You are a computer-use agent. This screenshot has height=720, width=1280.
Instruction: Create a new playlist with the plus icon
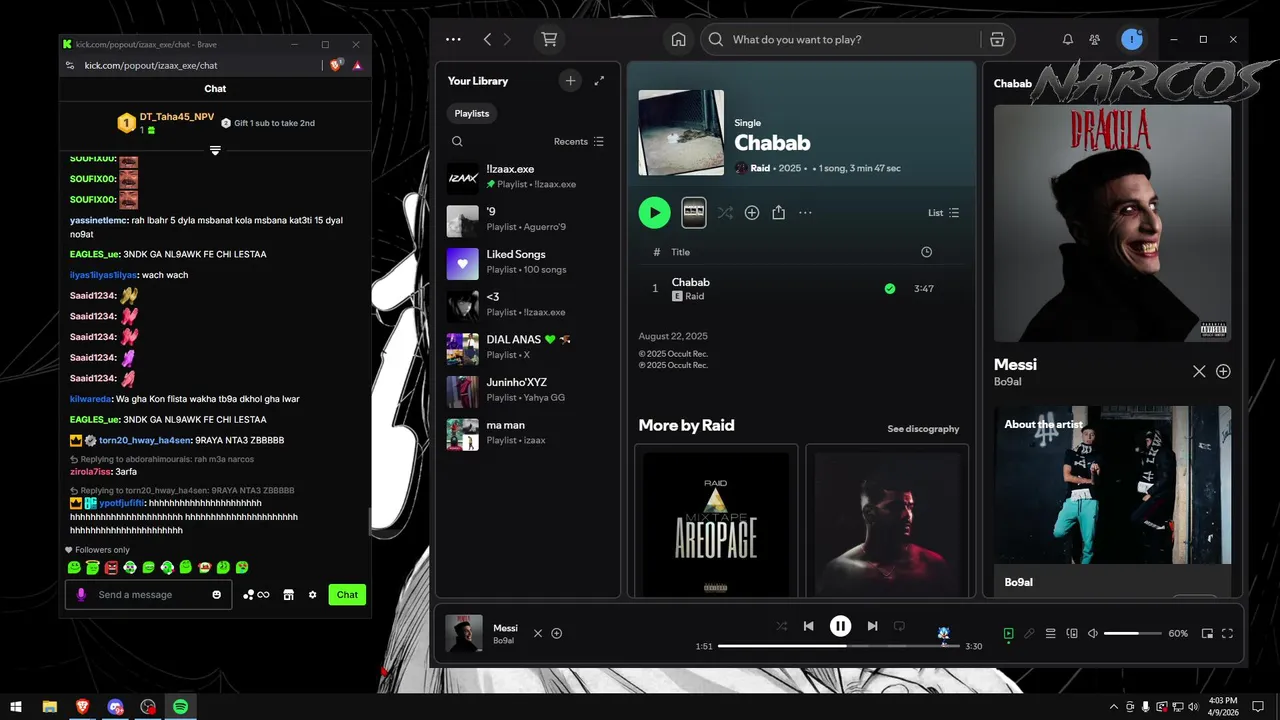pos(570,81)
